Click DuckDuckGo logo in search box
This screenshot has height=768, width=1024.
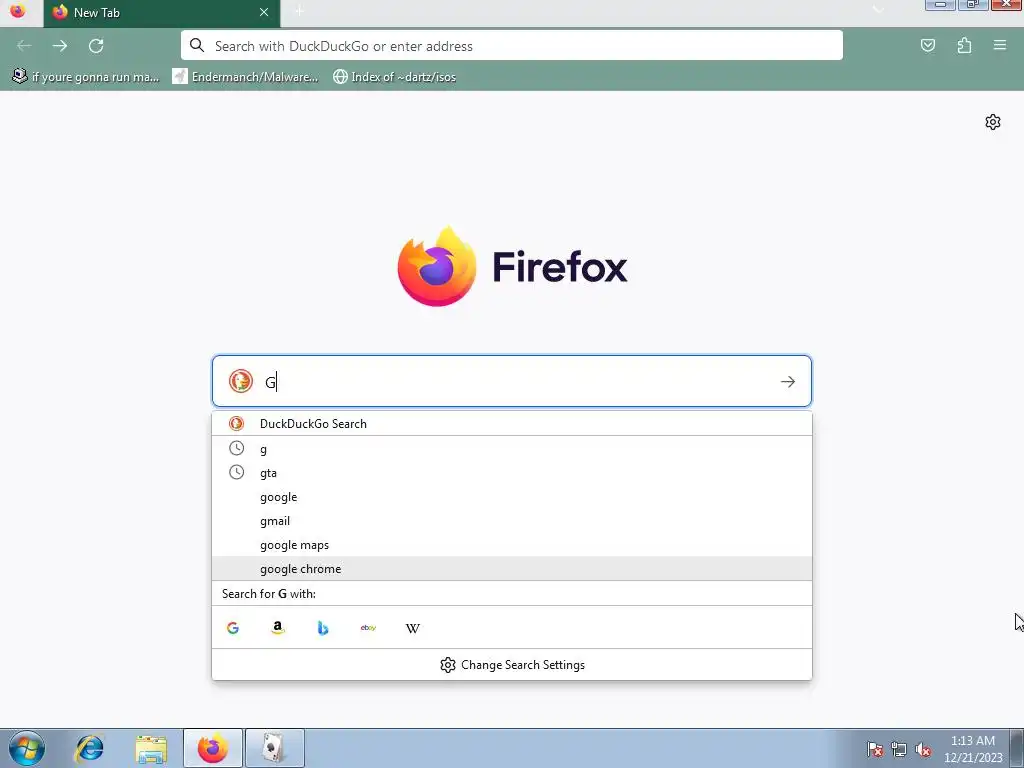click(240, 381)
